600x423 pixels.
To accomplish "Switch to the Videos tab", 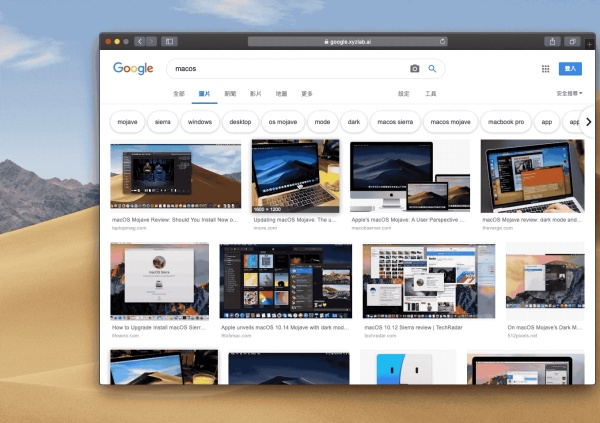I will tap(256, 93).
